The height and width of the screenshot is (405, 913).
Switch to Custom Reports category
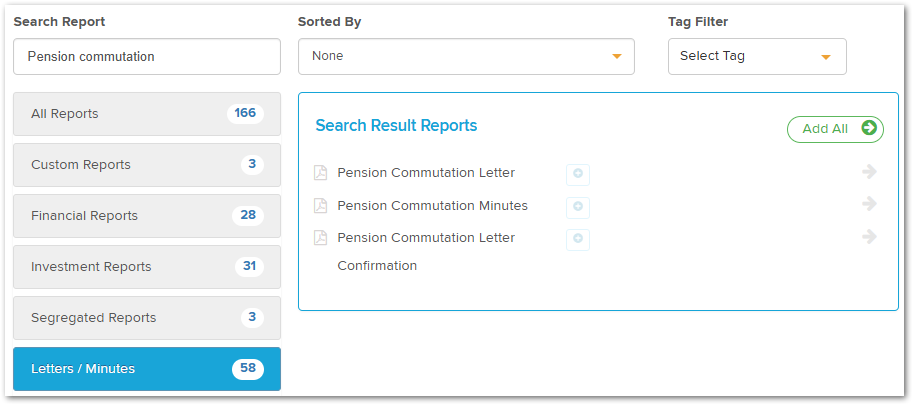click(x=147, y=165)
